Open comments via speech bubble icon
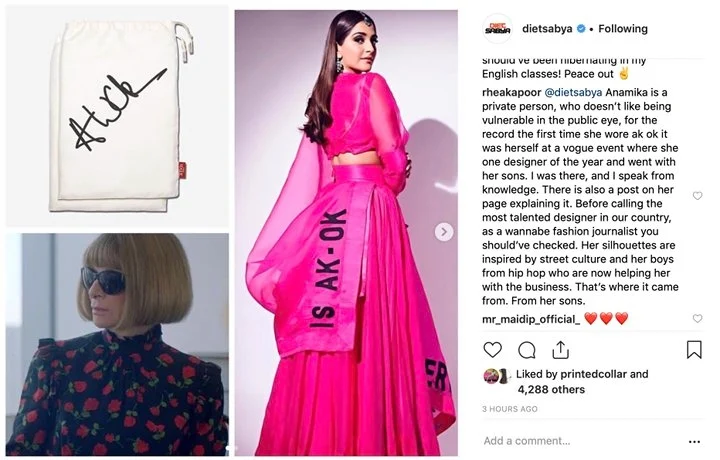 (527, 350)
